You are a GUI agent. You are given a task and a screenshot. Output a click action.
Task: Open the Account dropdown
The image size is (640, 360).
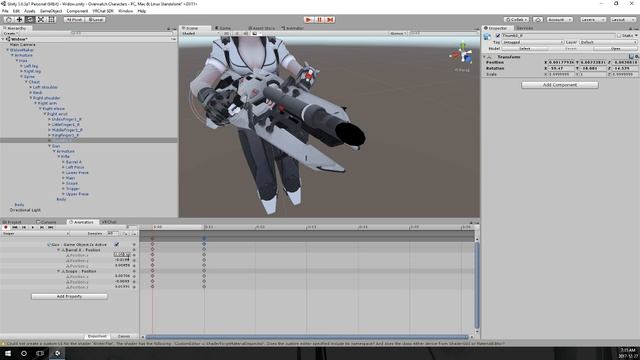coord(559,19)
